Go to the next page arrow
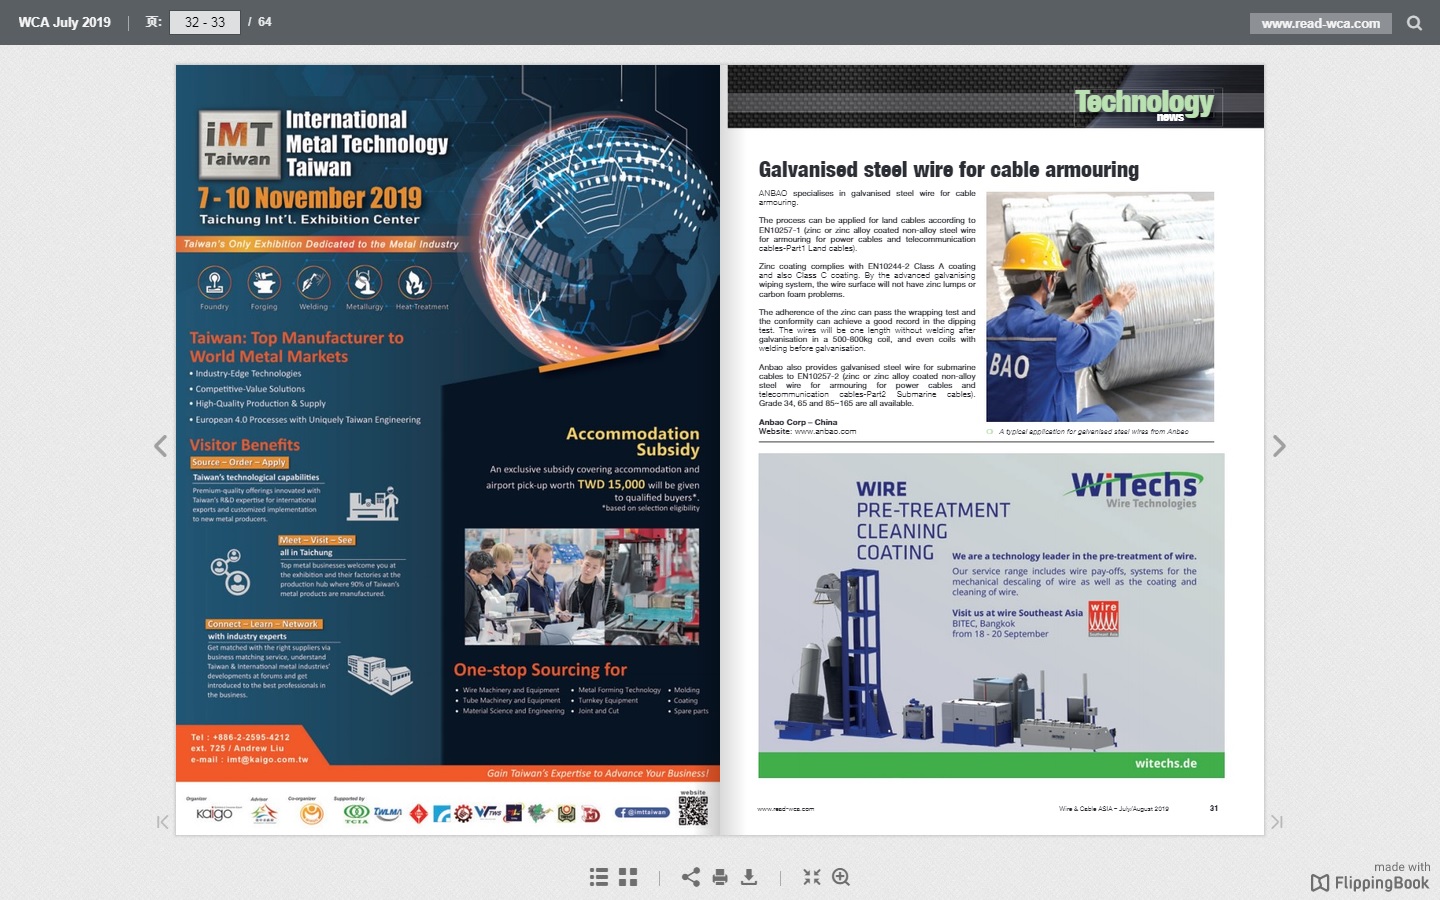 (x=1279, y=446)
